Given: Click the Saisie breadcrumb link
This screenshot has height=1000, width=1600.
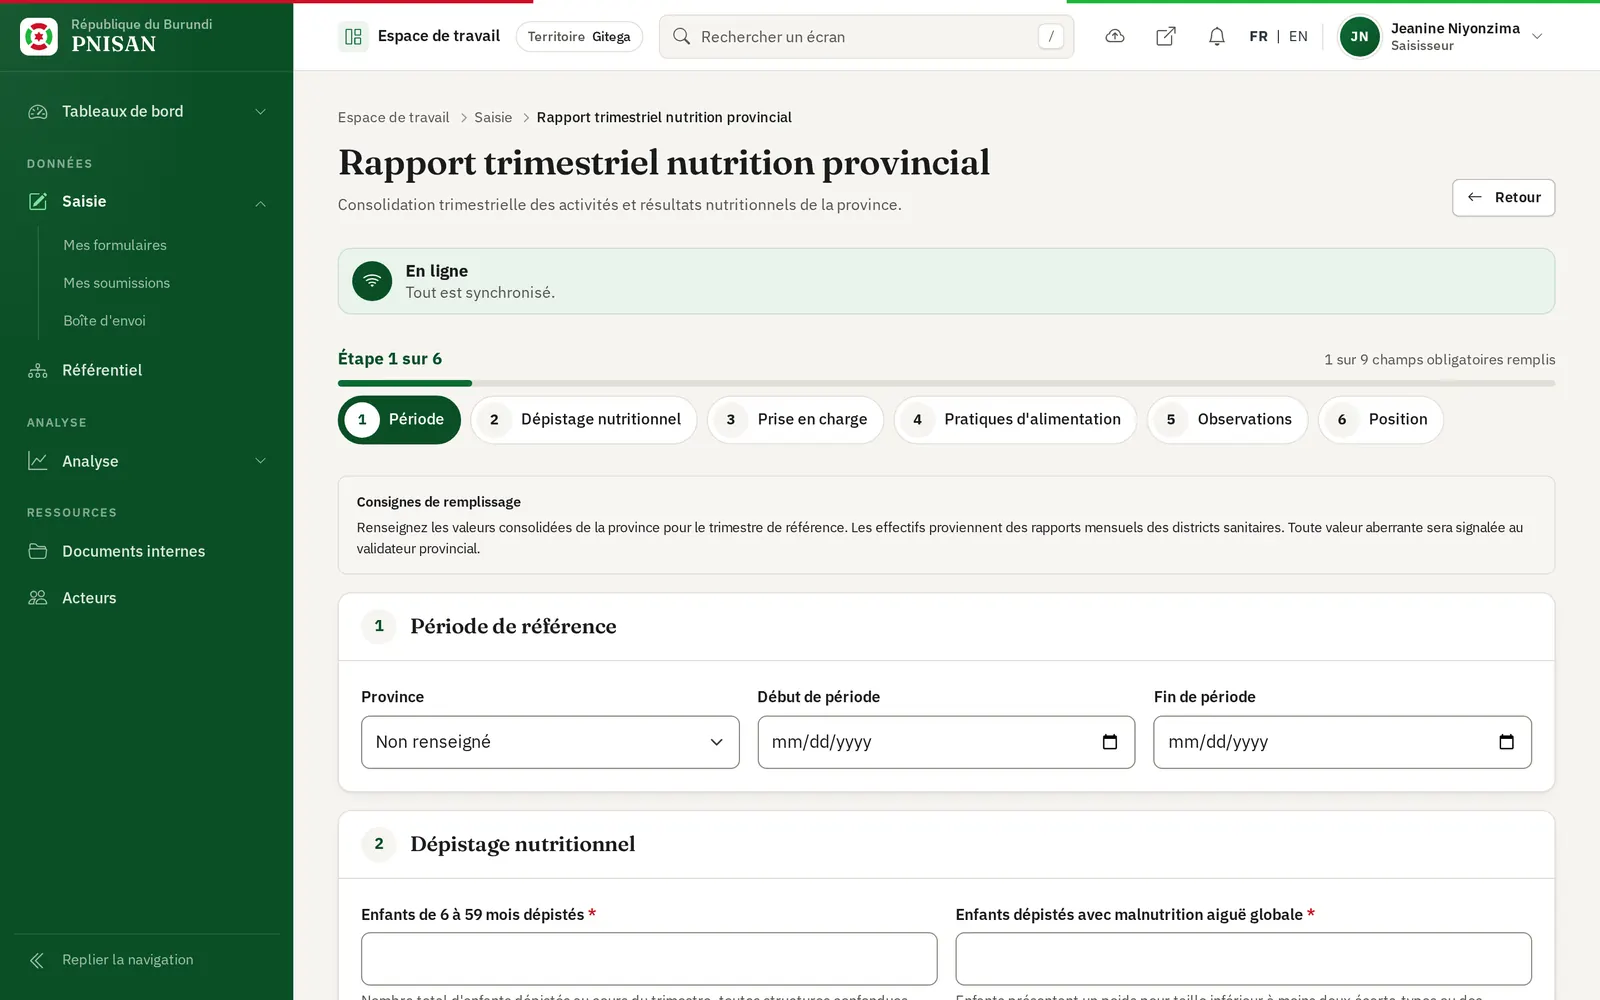Looking at the screenshot, I should point(493,118).
